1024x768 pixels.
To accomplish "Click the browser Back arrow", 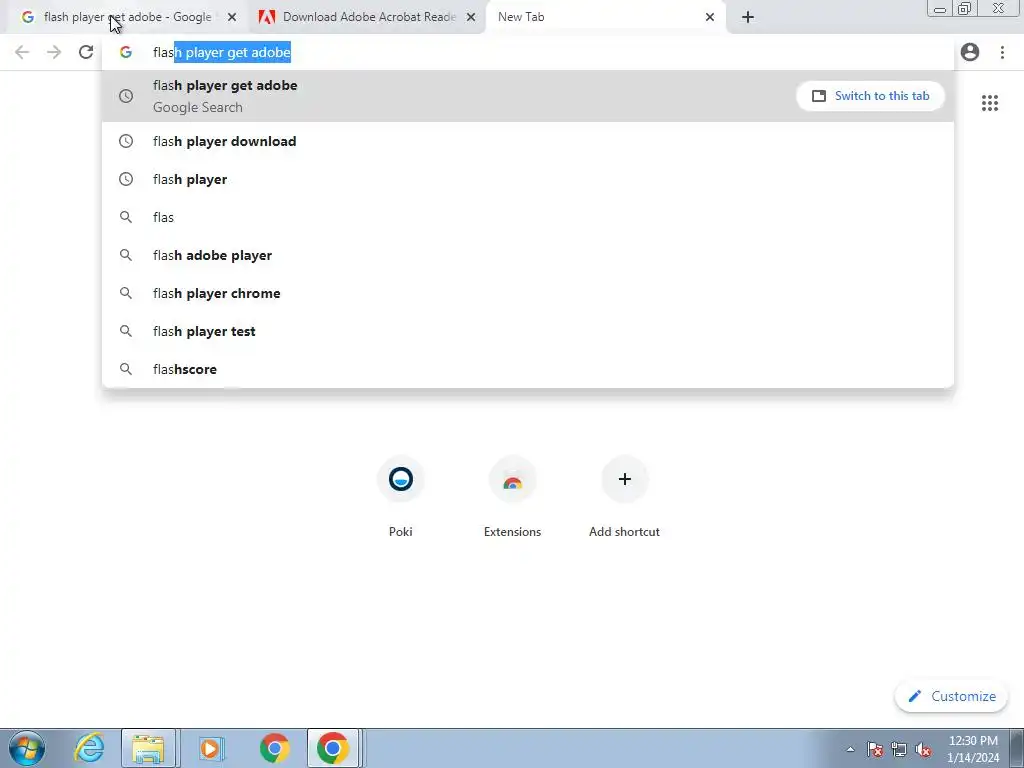I will [22, 52].
